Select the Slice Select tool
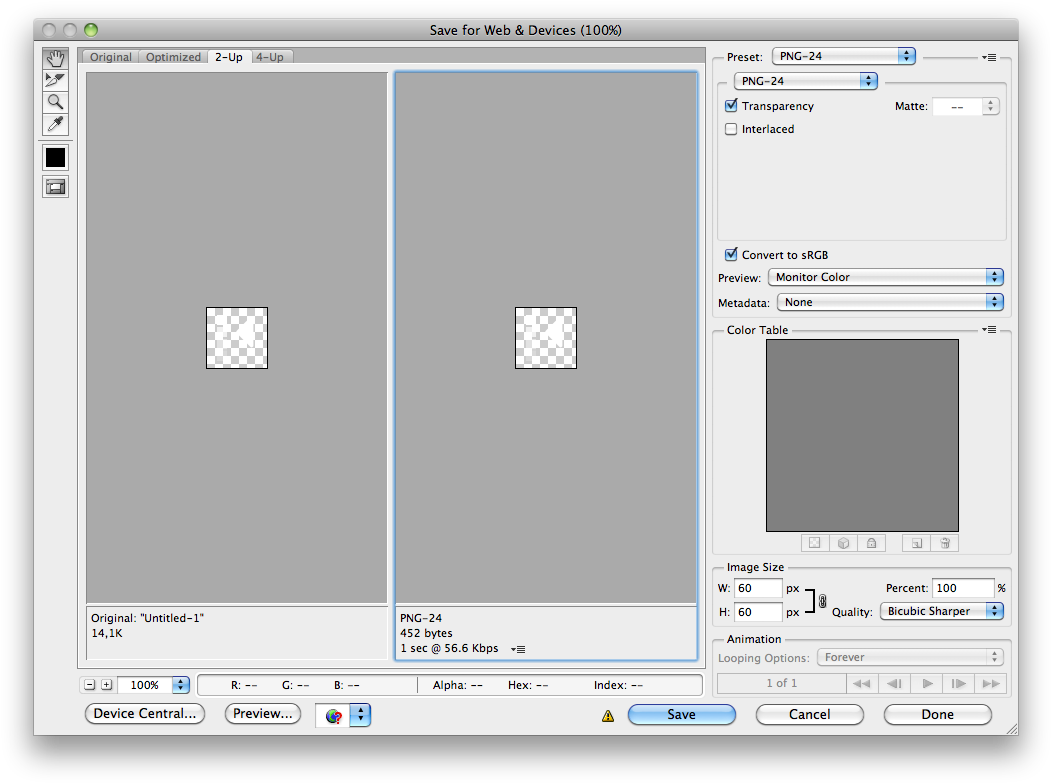 pos(54,80)
